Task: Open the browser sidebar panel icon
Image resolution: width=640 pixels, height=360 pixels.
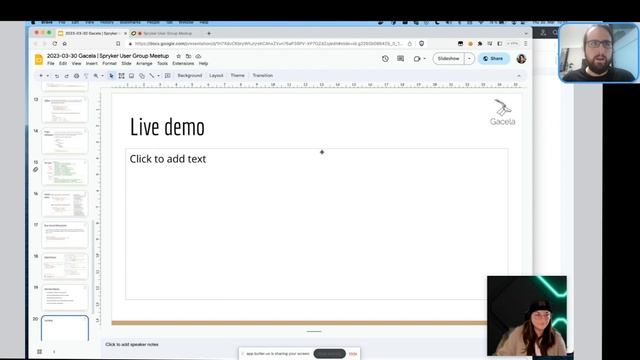Action: point(500,44)
